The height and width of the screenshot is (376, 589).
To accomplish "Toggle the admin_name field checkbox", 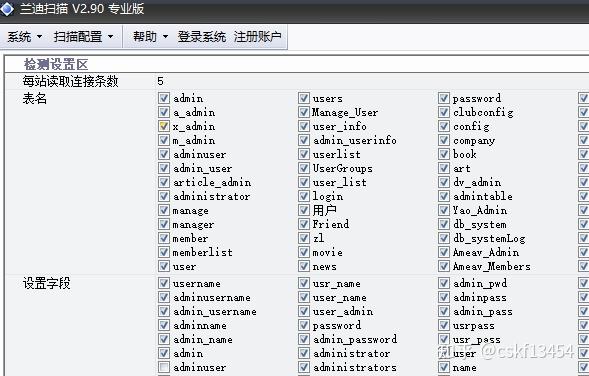I will [163, 339].
